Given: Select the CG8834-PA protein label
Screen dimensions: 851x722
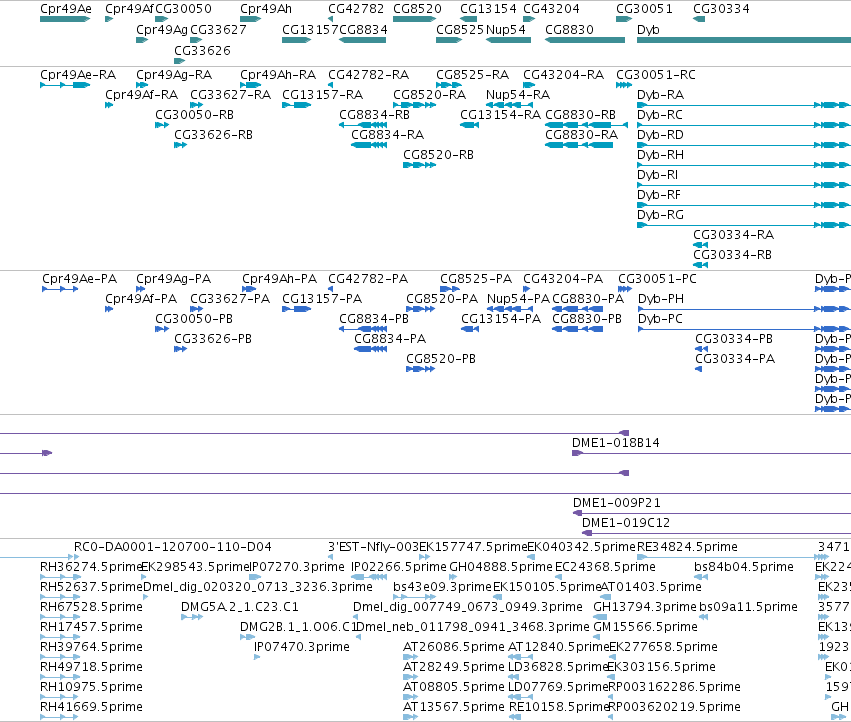Looking at the screenshot, I should pyautogui.click(x=390, y=339).
